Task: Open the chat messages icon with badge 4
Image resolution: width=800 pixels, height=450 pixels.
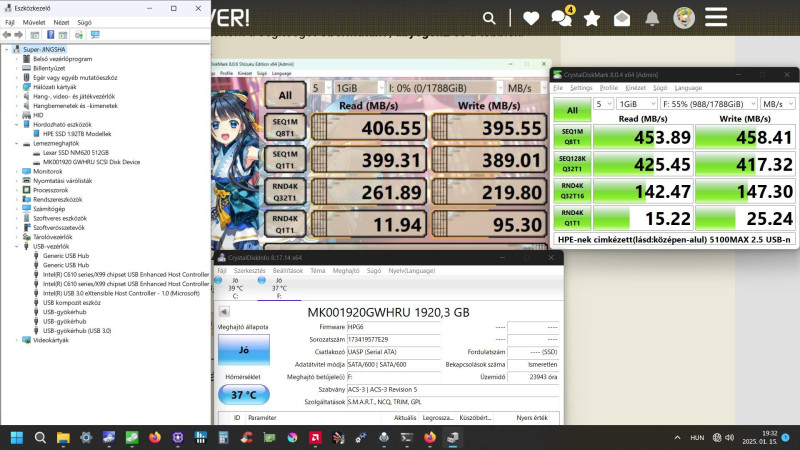Action: pos(562,18)
